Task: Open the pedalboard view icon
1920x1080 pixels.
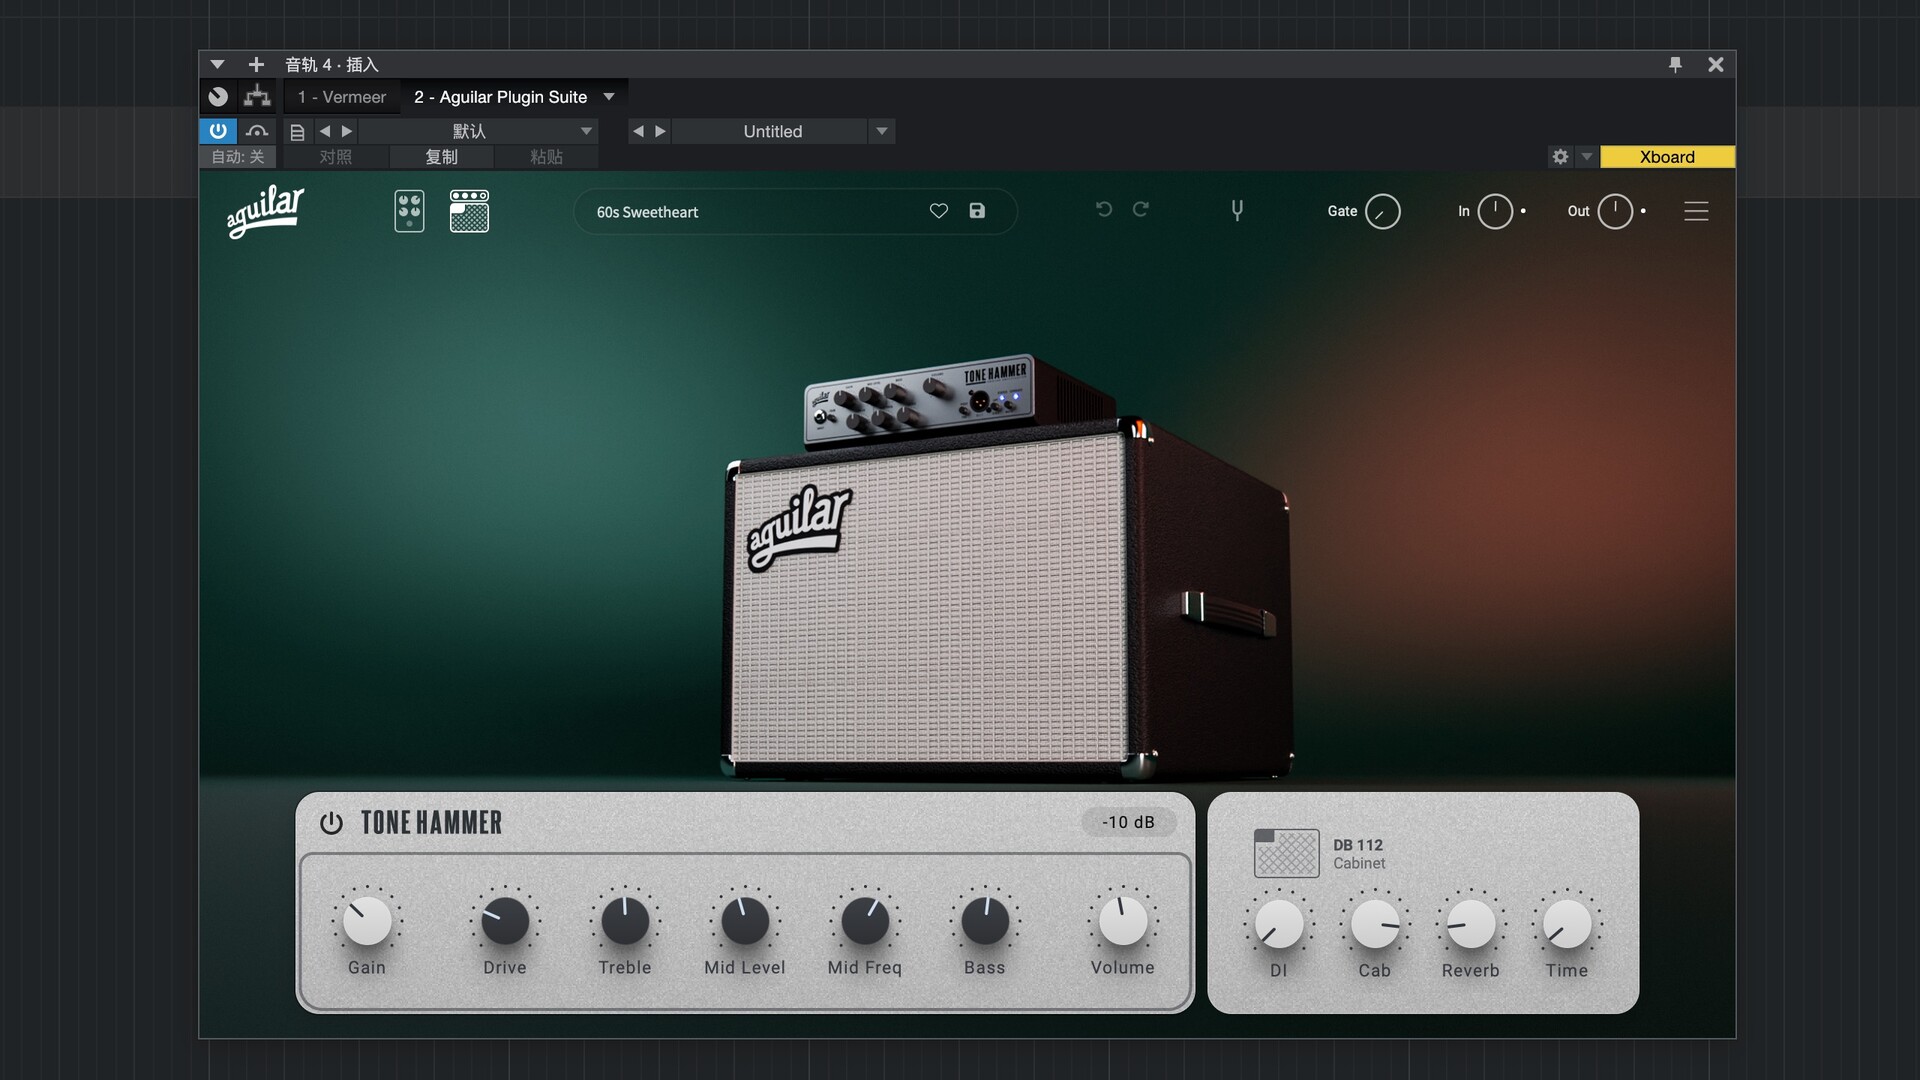Action: tap(409, 211)
